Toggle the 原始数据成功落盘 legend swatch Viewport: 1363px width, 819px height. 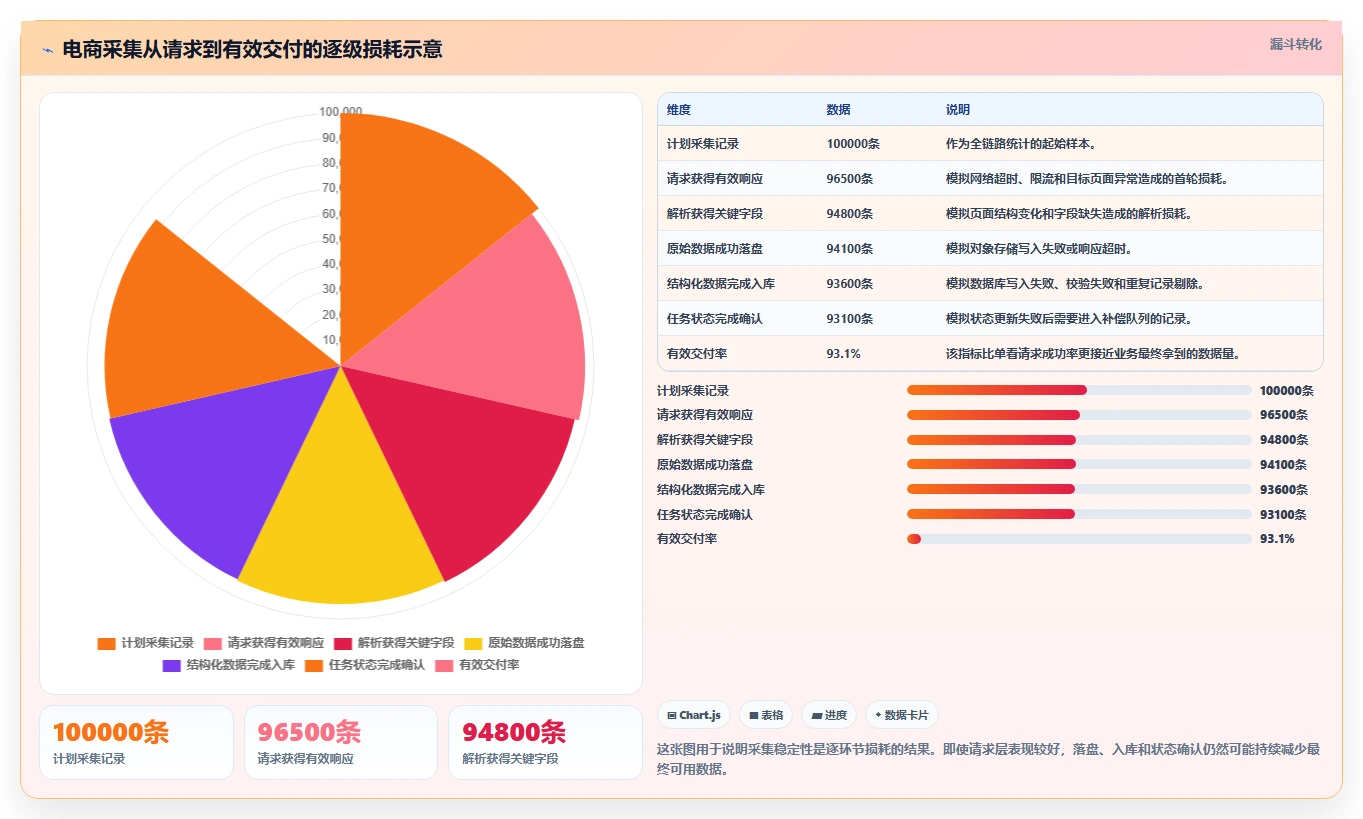tap(473, 643)
